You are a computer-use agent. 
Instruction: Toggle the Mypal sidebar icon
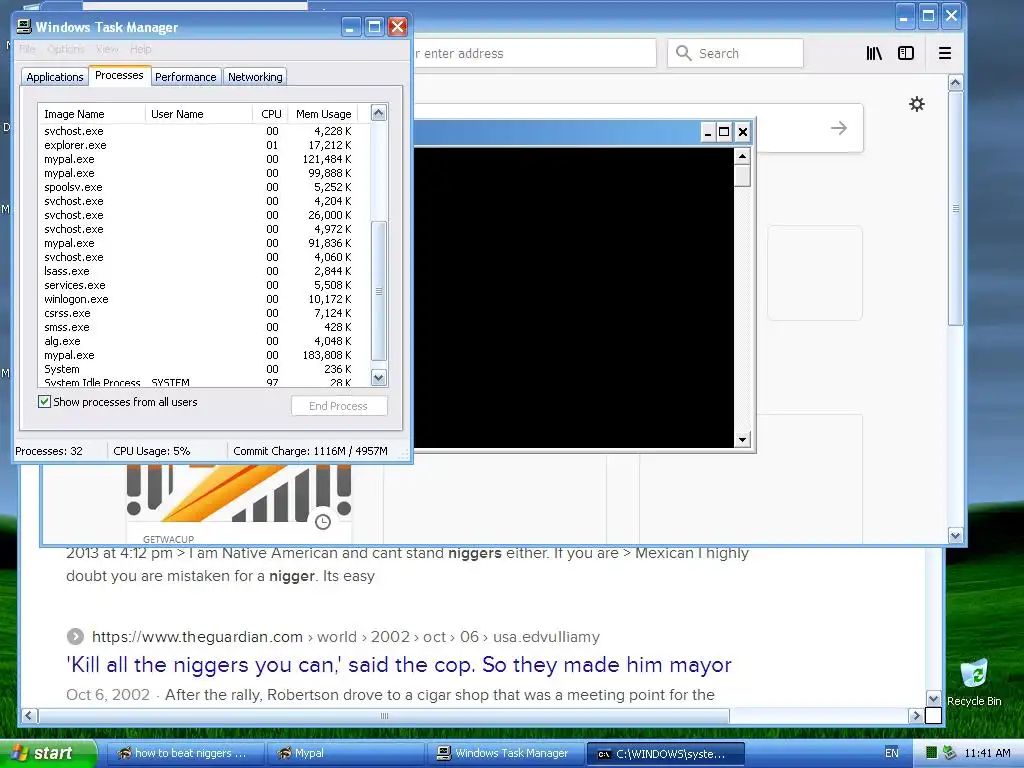click(906, 54)
